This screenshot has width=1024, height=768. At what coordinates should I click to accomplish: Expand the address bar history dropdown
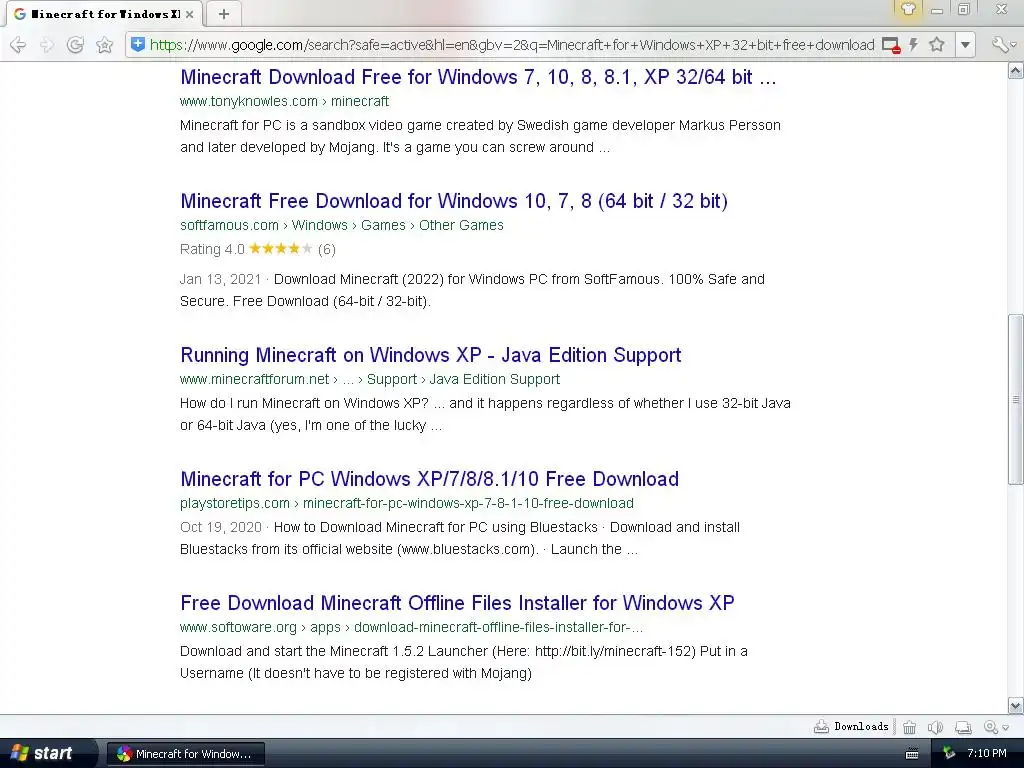pos(965,45)
